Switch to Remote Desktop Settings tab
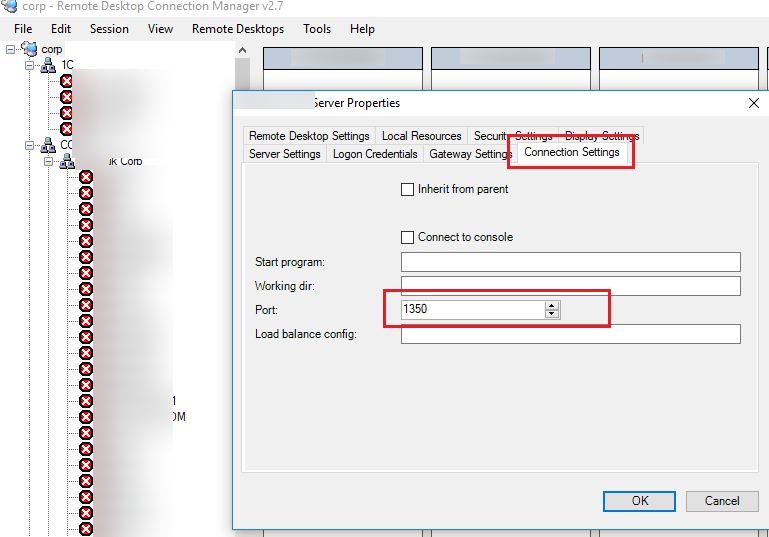 tap(309, 136)
